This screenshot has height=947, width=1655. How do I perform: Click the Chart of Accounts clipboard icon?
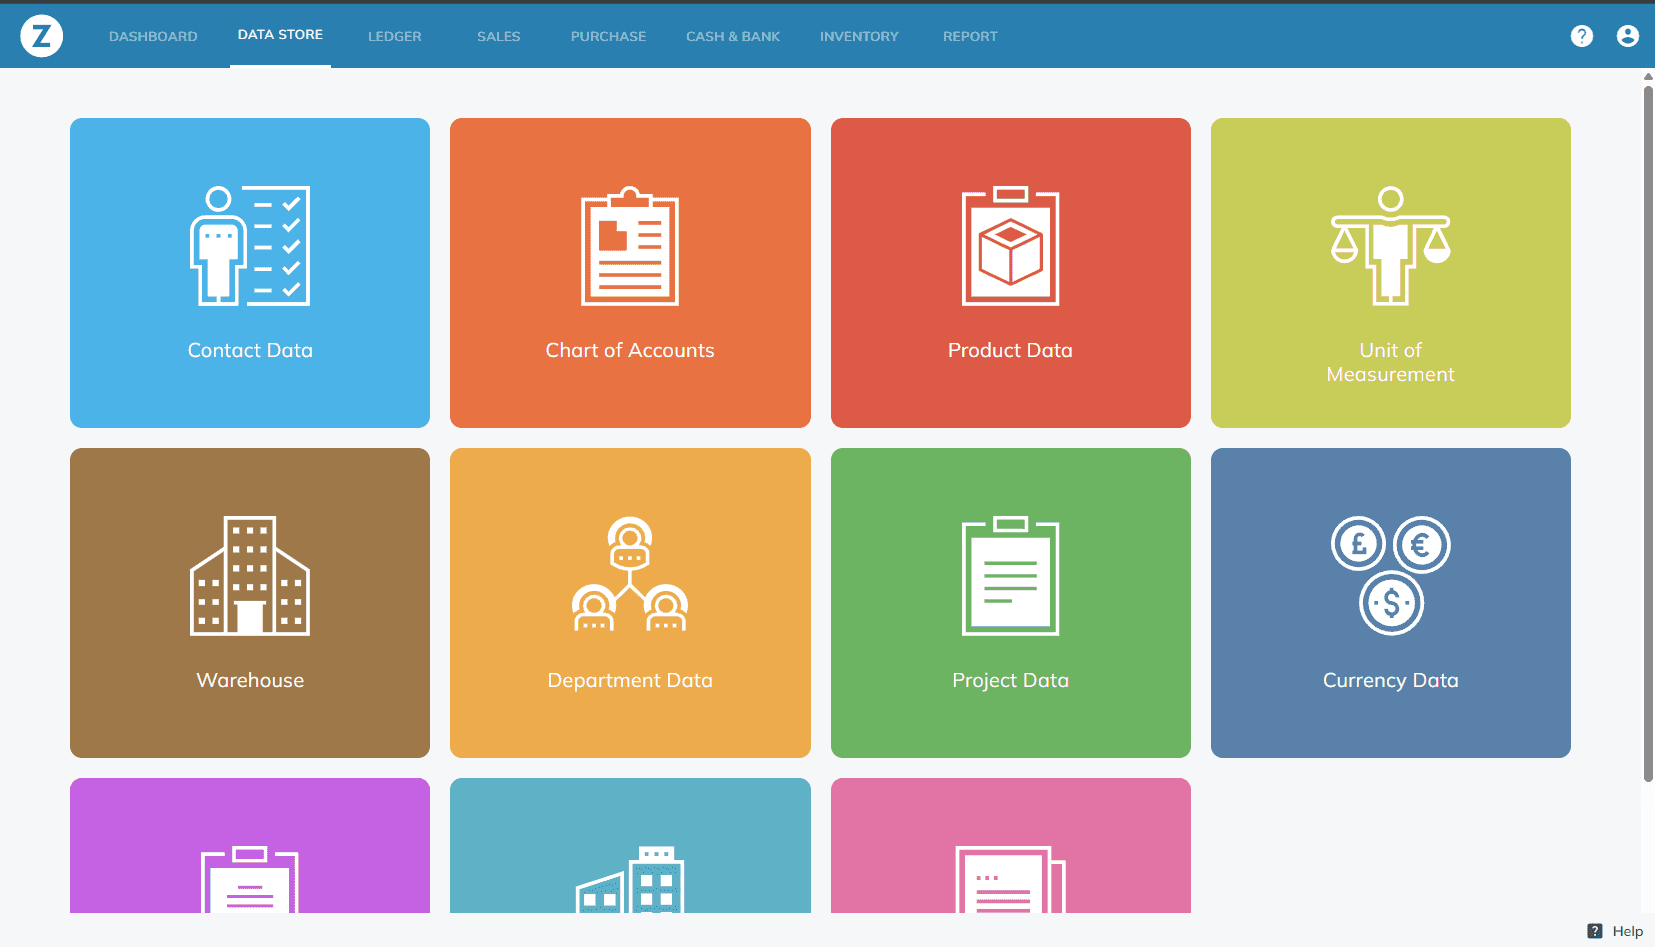tap(630, 245)
